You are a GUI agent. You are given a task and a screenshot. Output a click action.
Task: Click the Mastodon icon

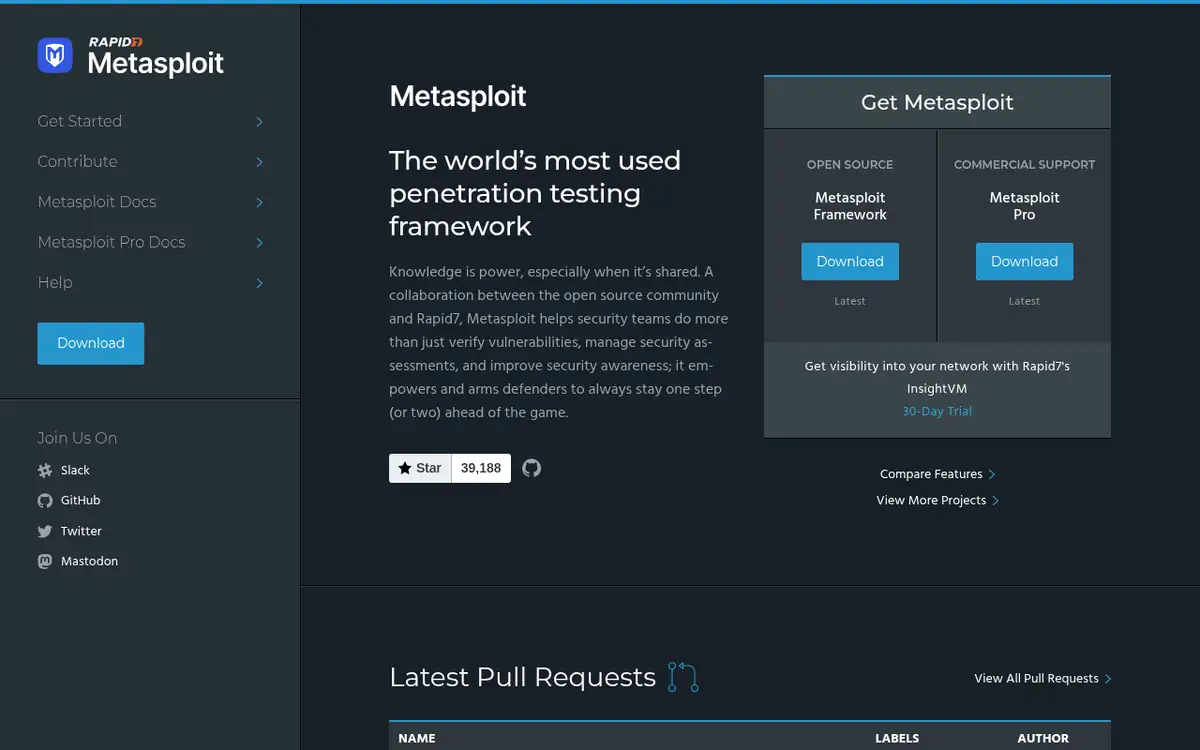45,561
